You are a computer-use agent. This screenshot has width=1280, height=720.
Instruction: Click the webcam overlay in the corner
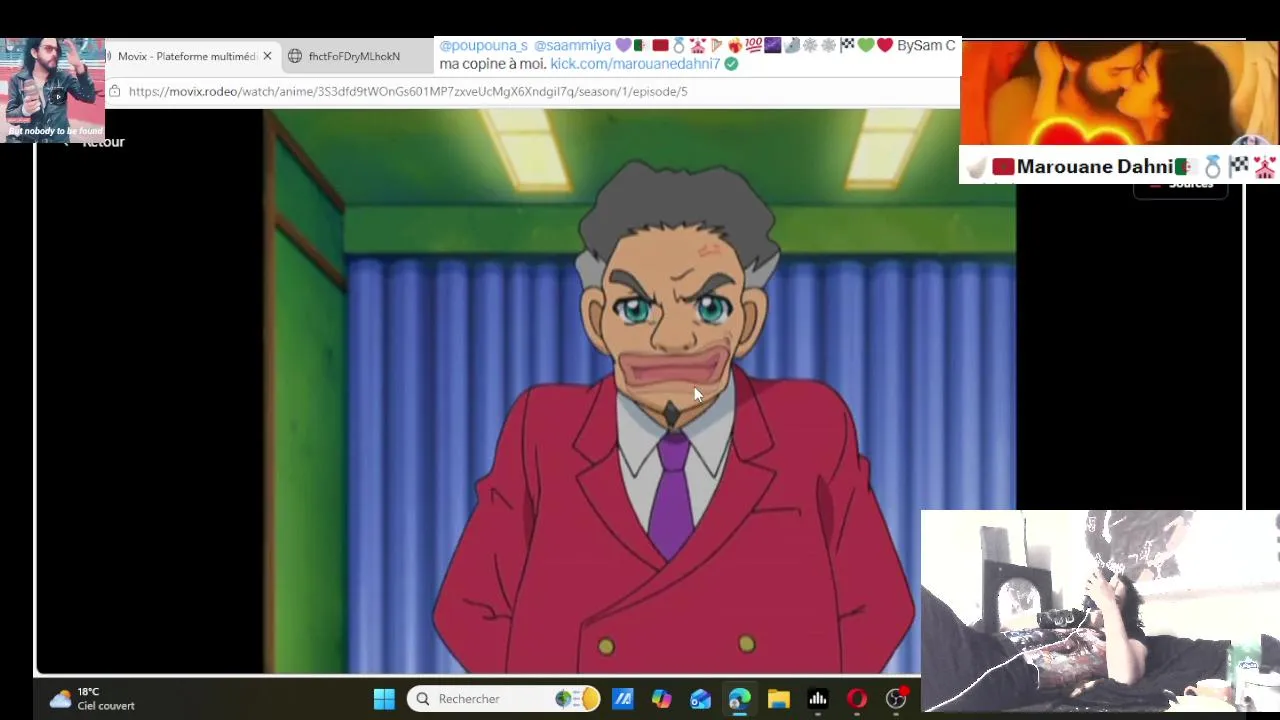click(x=1100, y=612)
